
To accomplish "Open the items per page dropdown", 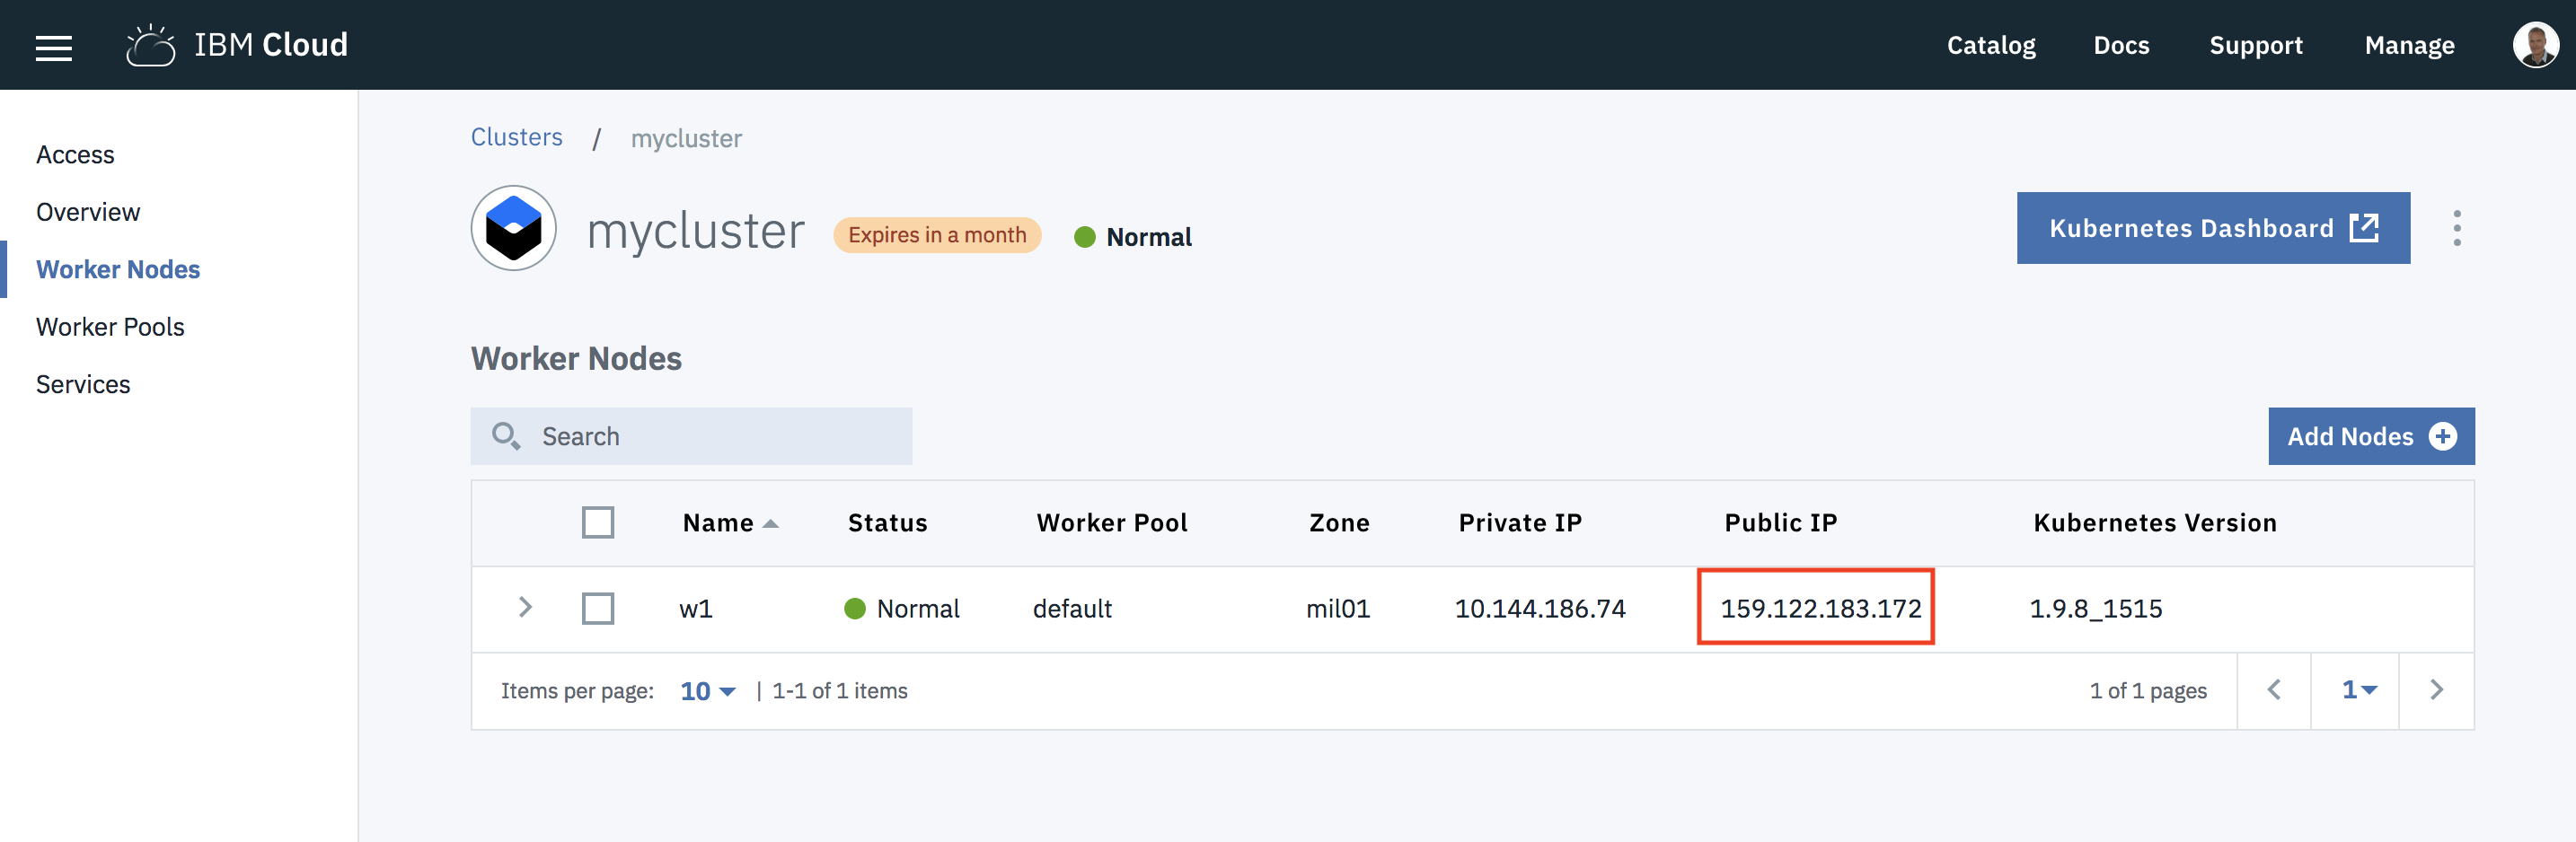I will 707,691.
